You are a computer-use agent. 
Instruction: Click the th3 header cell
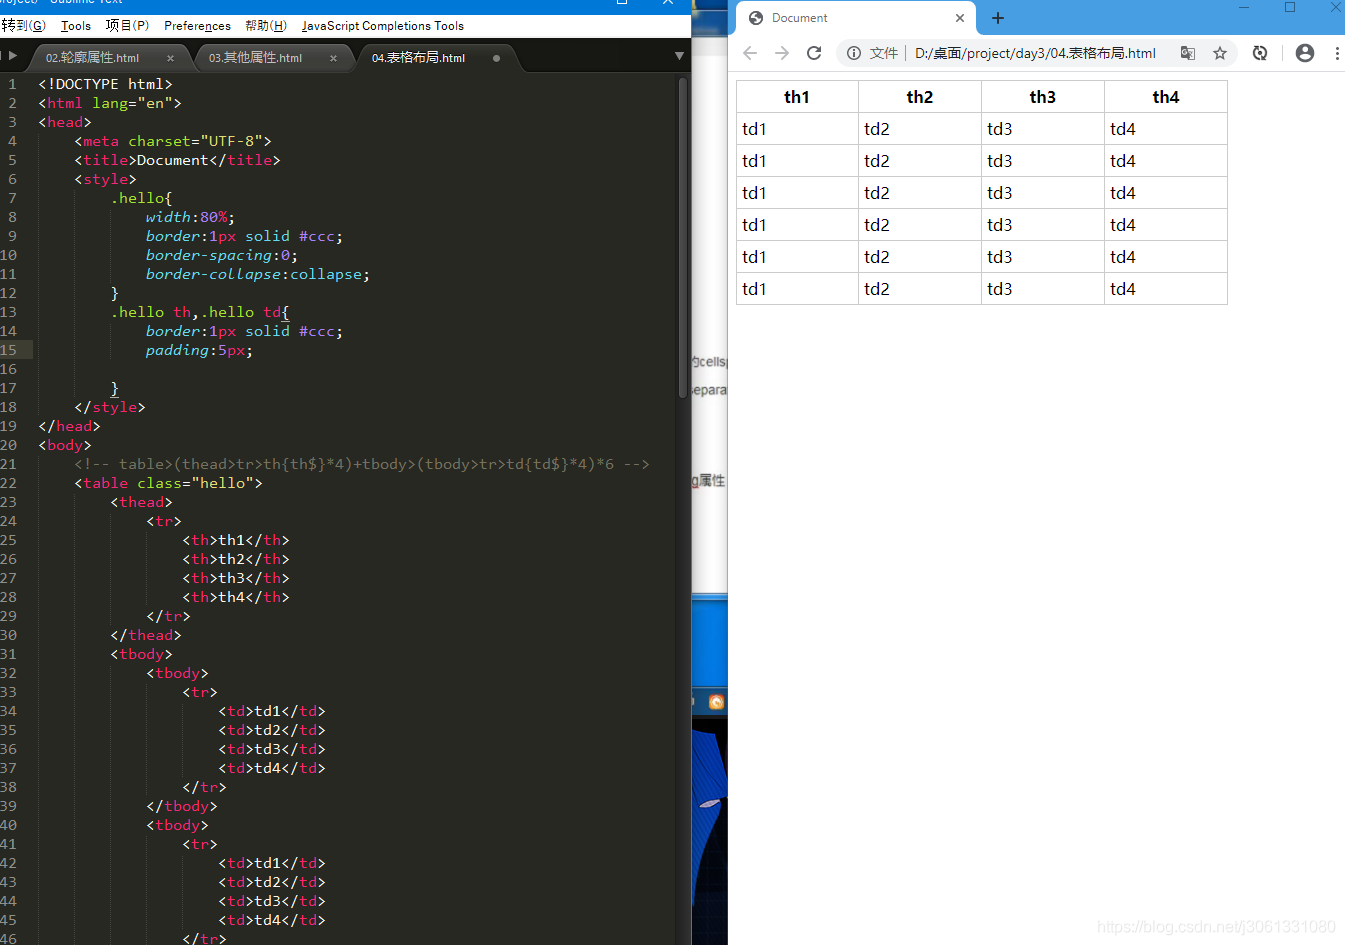(1043, 97)
